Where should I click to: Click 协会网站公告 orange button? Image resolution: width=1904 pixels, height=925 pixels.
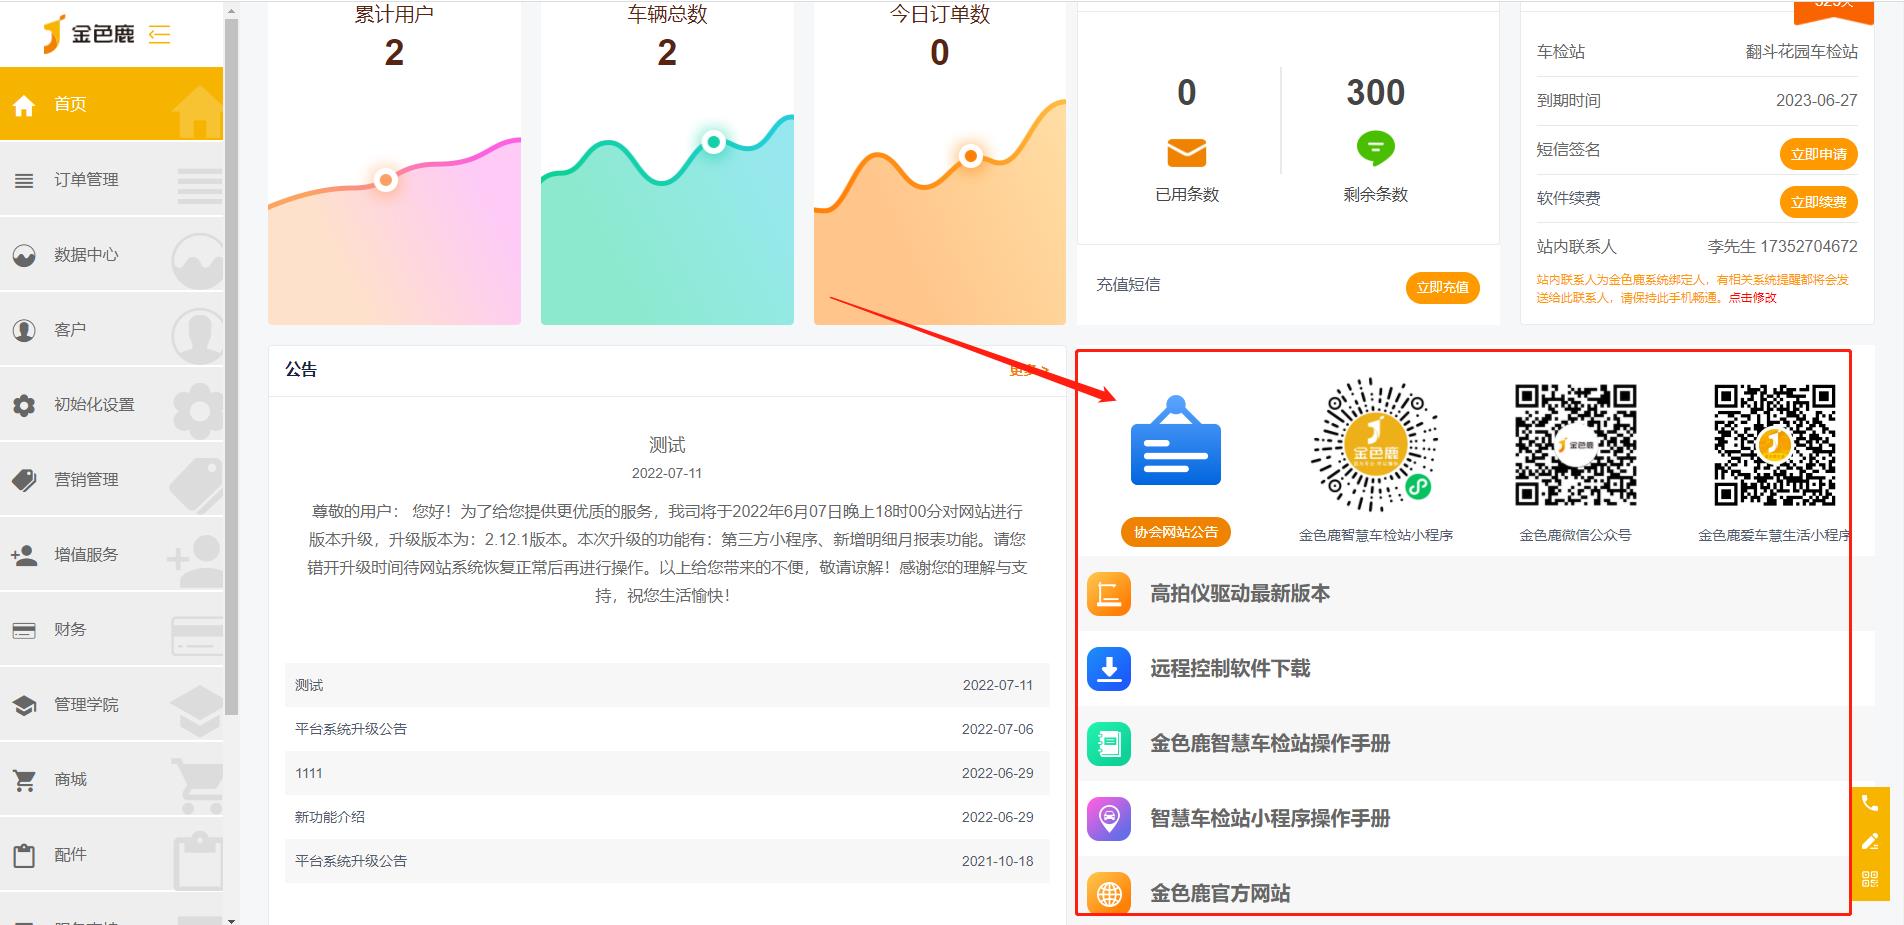1176,532
